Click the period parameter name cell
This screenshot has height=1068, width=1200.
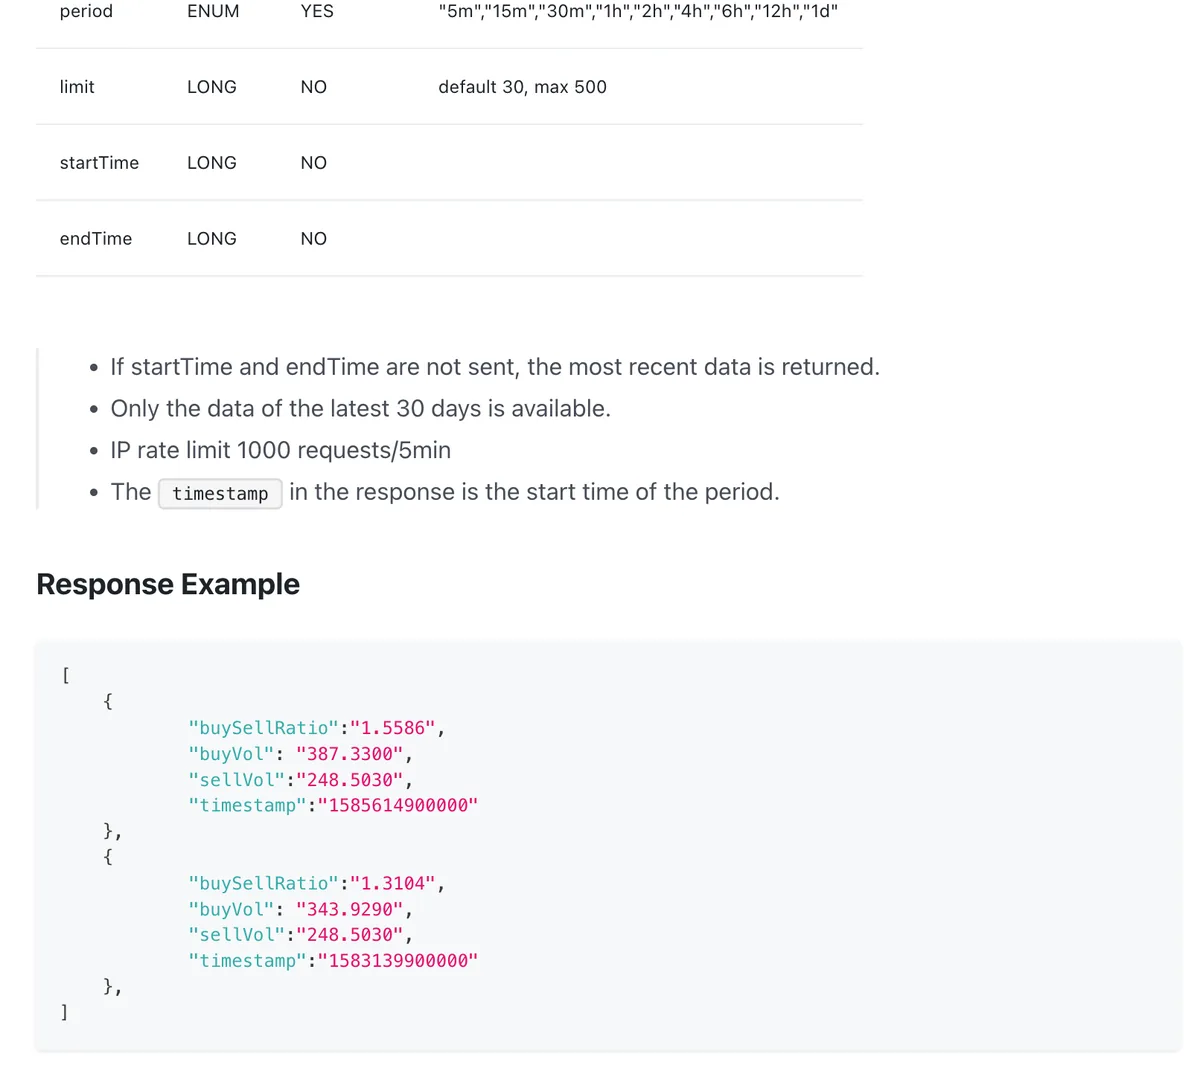[x=86, y=11]
